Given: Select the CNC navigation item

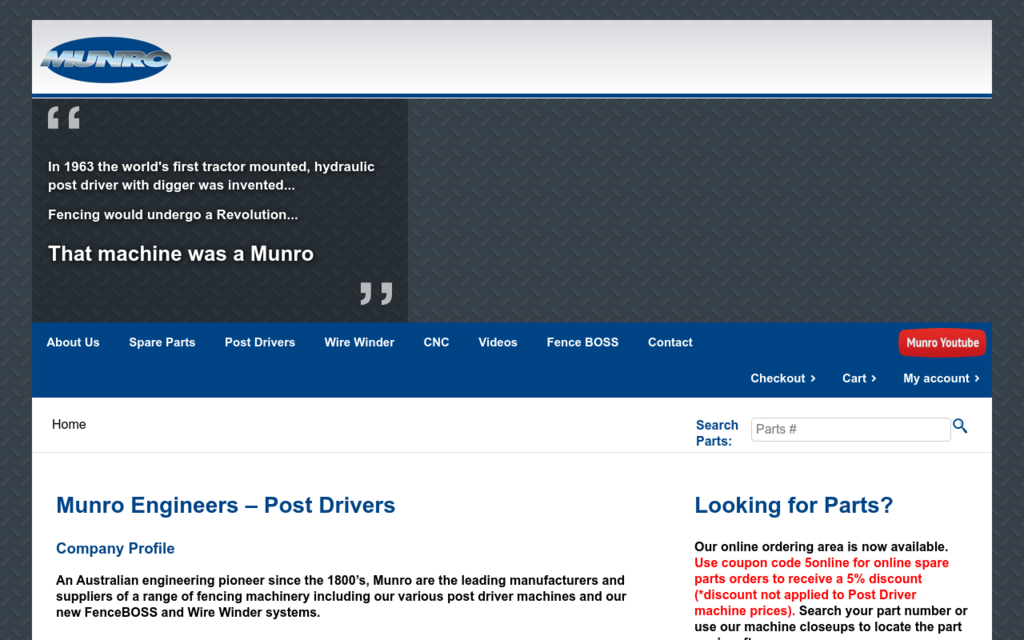Looking at the screenshot, I should click(x=436, y=342).
